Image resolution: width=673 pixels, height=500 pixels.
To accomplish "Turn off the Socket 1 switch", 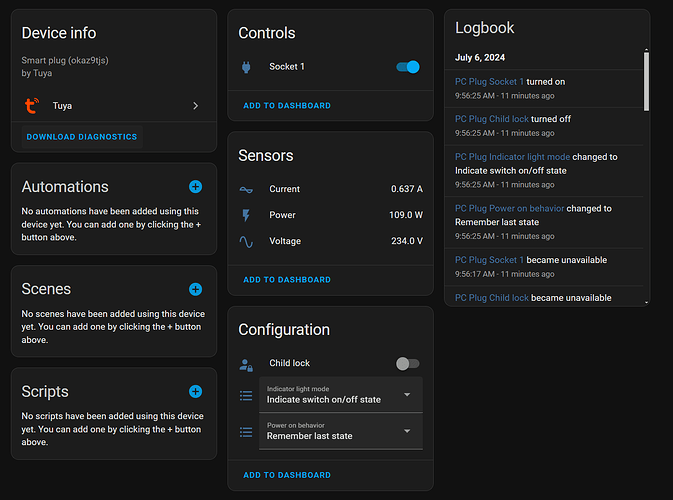I will coord(407,67).
